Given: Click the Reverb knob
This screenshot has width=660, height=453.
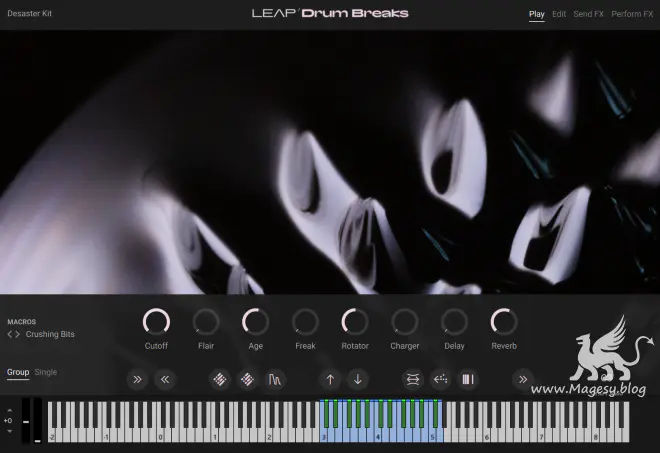Looking at the screenshot, I should pos(504,322).
